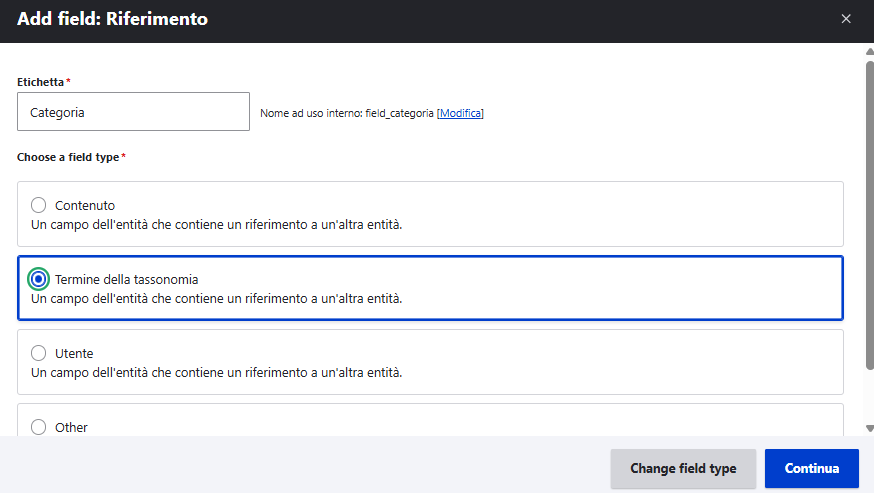Click the scrollbar up arrow
The width and height of the screenshot is (874, 493).
pyautogui.click(x=869, y=52)
